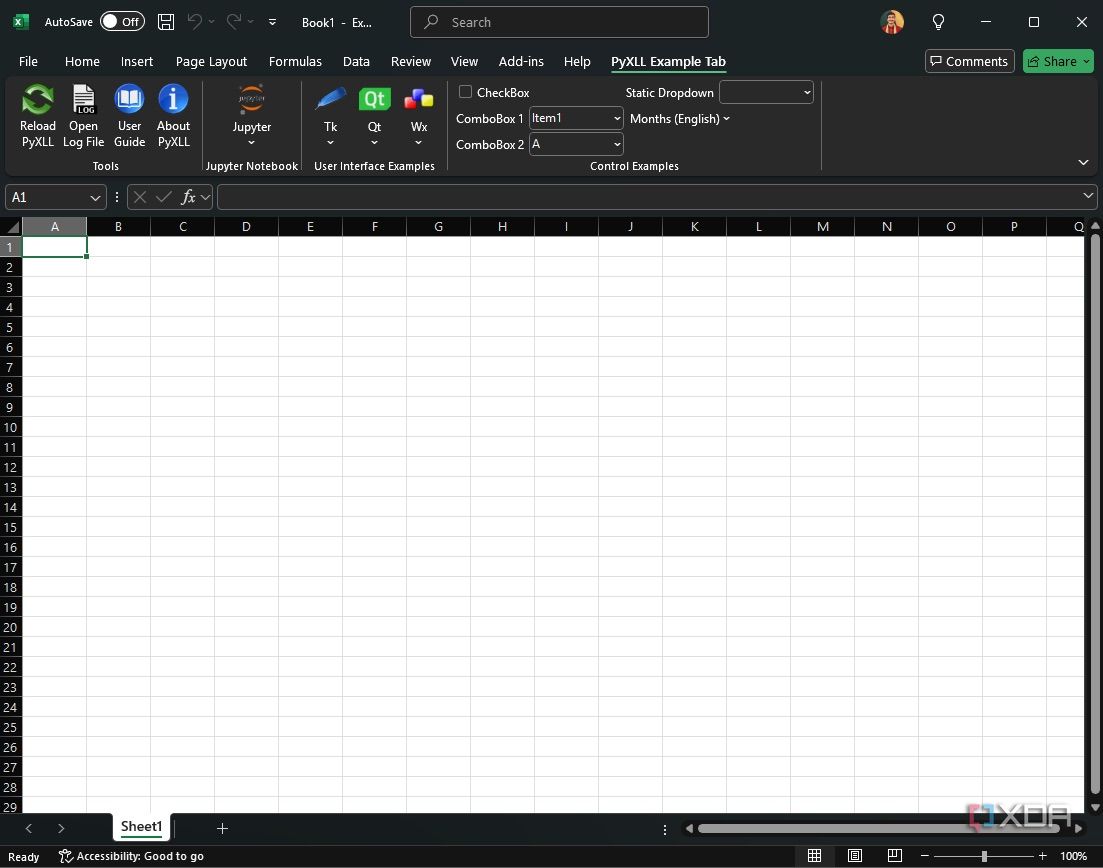Click the zoom in plus icon

pyautogui.click(x=1043, y=856)
